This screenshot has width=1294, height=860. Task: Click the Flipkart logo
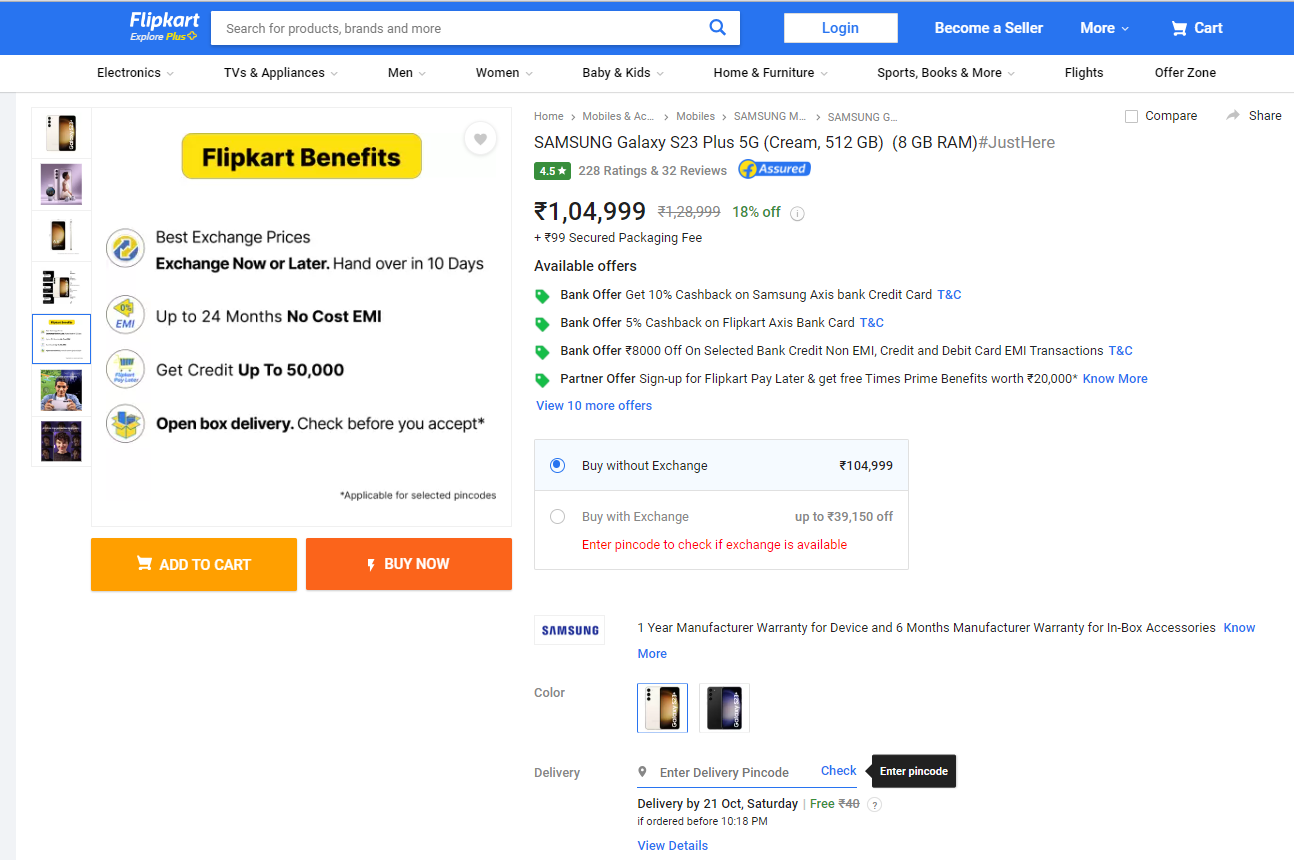pyautogui.click(x=164, y=27)
